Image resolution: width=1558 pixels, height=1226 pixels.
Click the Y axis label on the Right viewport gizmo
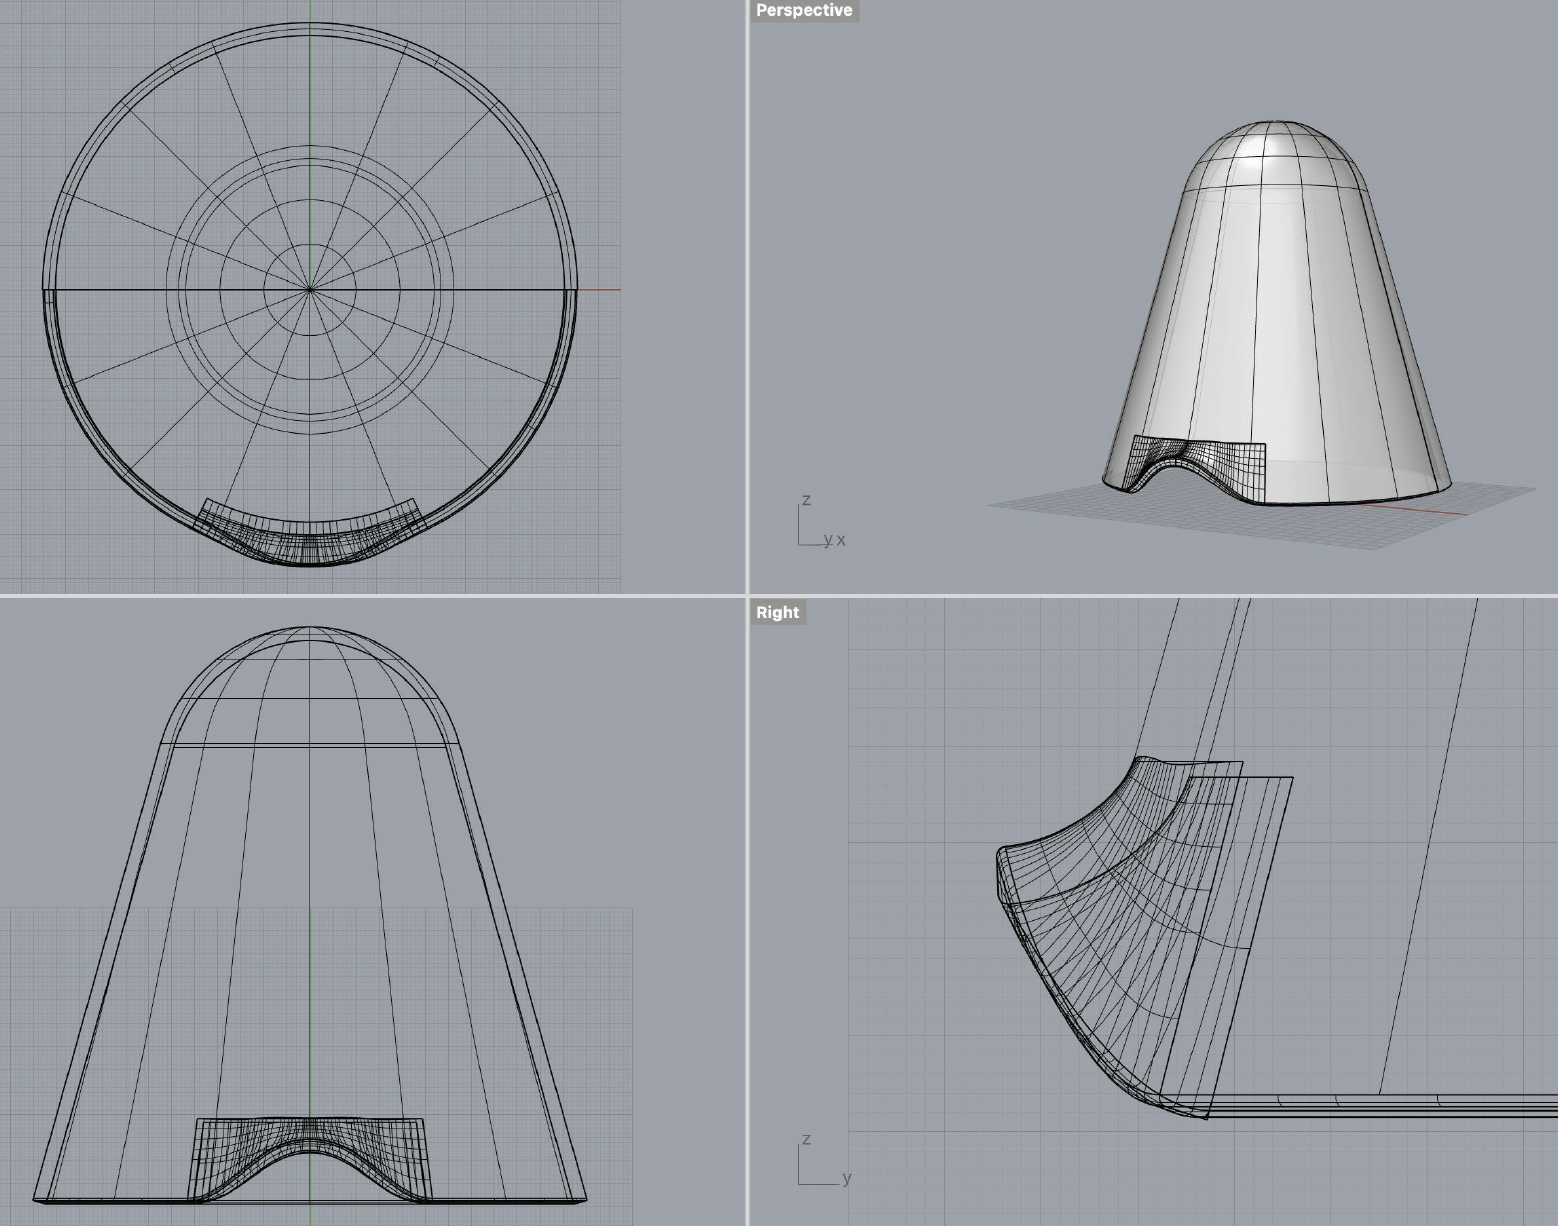845,1179
